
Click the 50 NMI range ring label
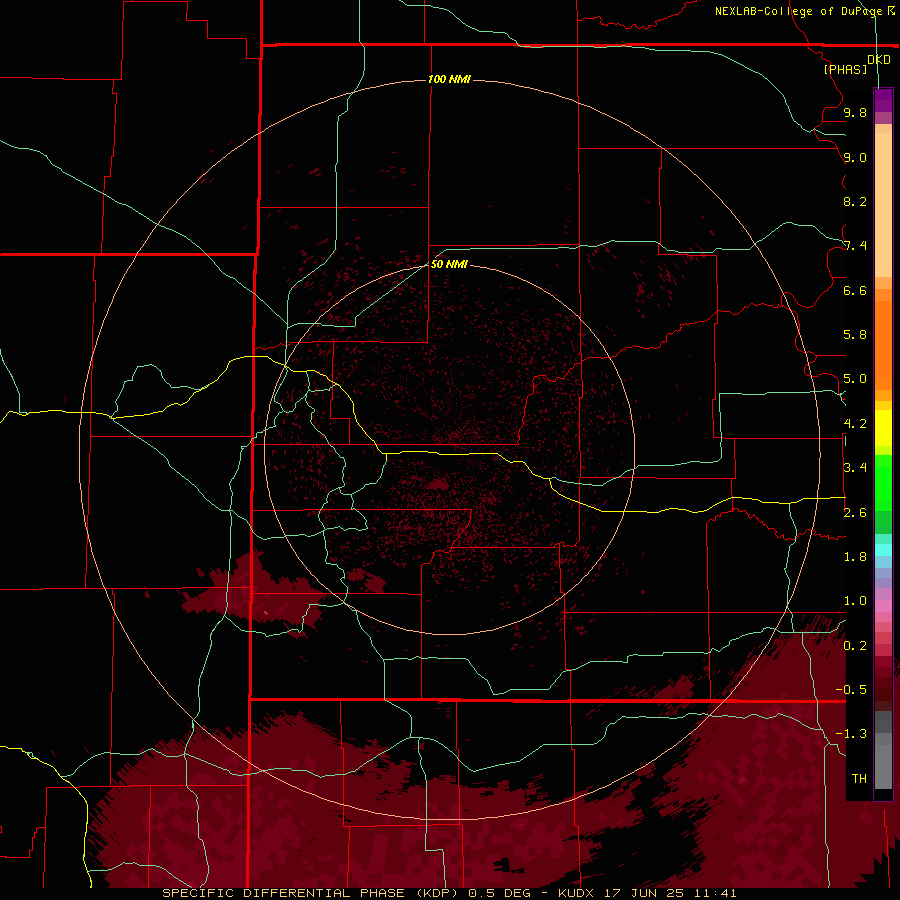pos(449,264)
